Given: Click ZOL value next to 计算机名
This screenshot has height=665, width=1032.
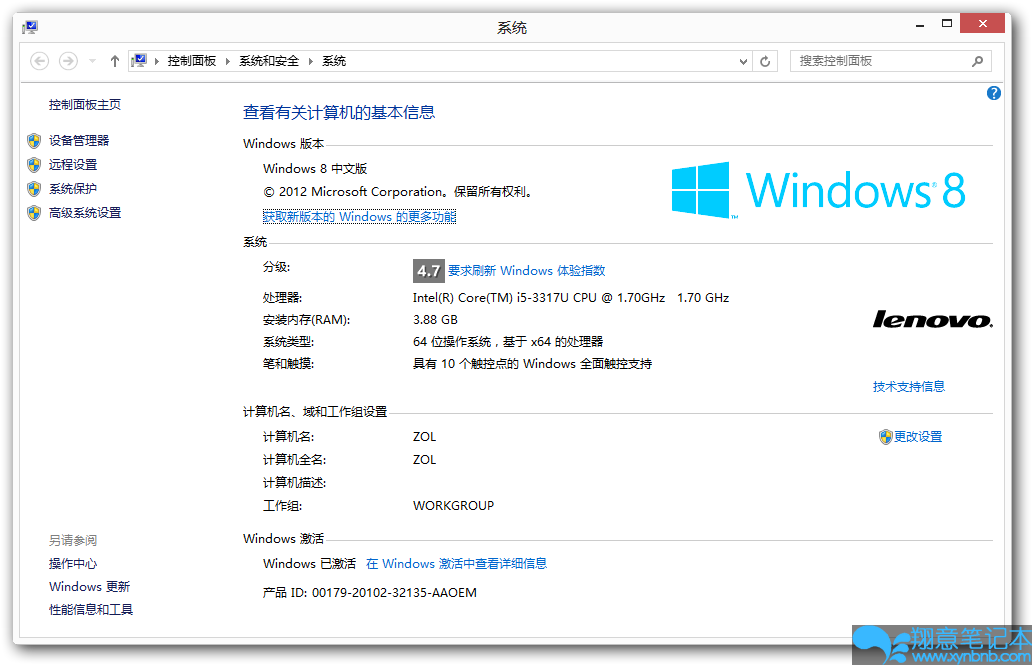Looking at the screenshot, I should click(x=425, y=437).
